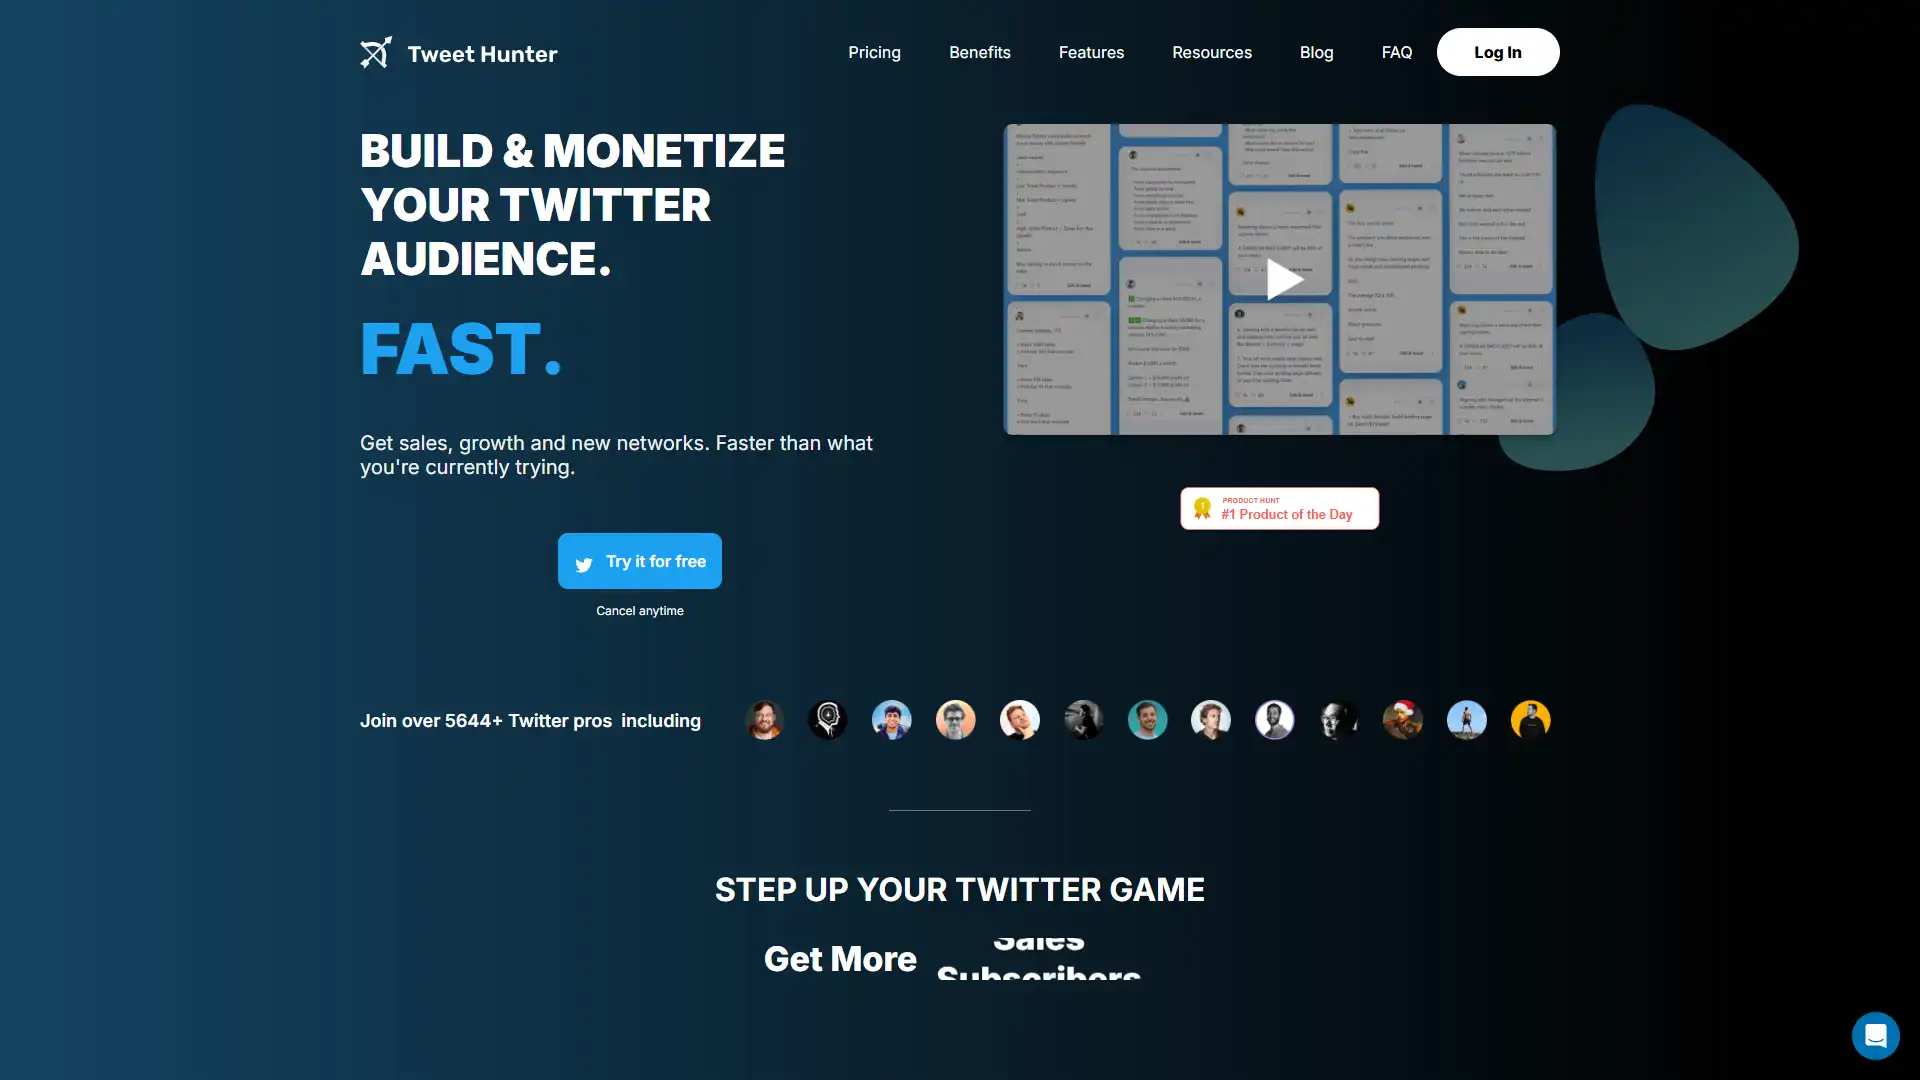Click the play button on the demo video
The image size is (1920, 1080).
[1279, 278]
